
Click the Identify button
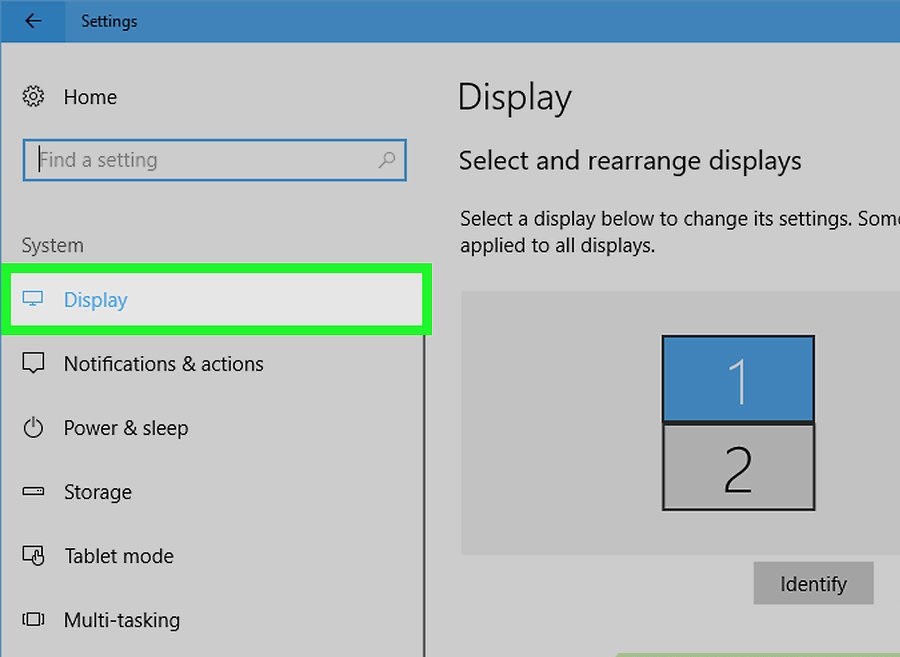(x=813, y=584)
